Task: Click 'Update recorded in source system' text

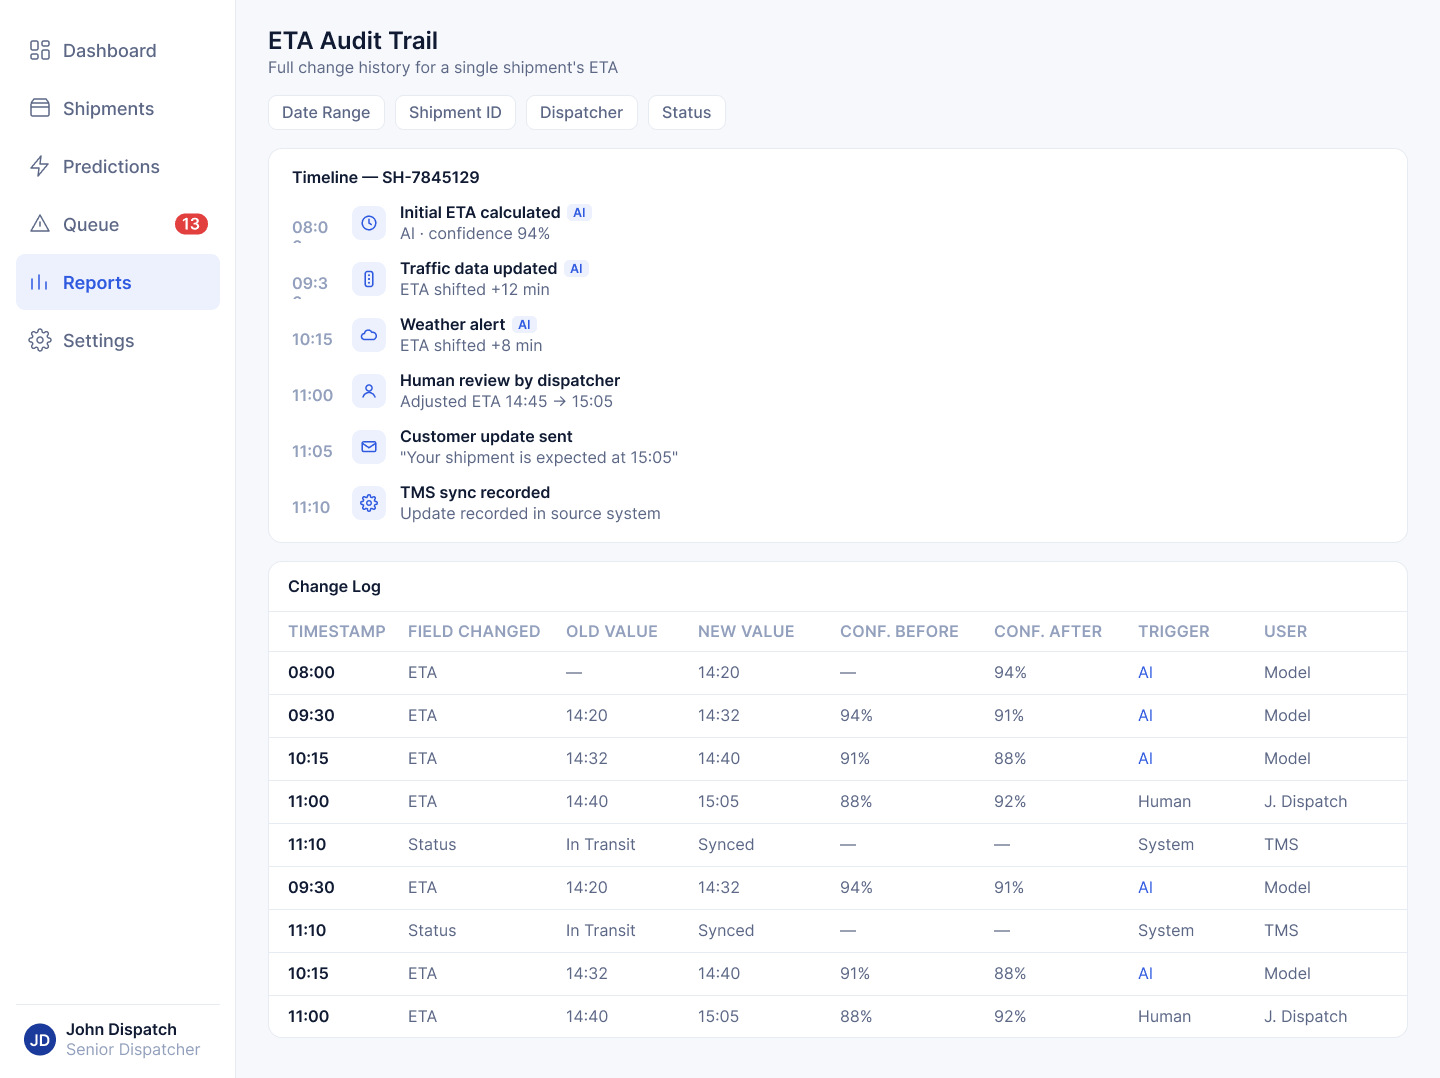Action: pos(530,513)
